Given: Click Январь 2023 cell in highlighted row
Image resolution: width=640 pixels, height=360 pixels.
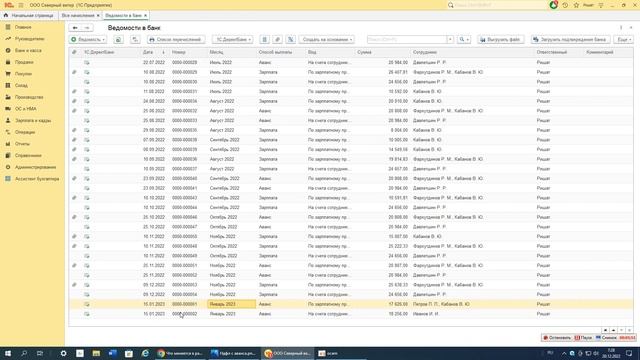Looking at the screenshot, I should (x=231, y=304).
